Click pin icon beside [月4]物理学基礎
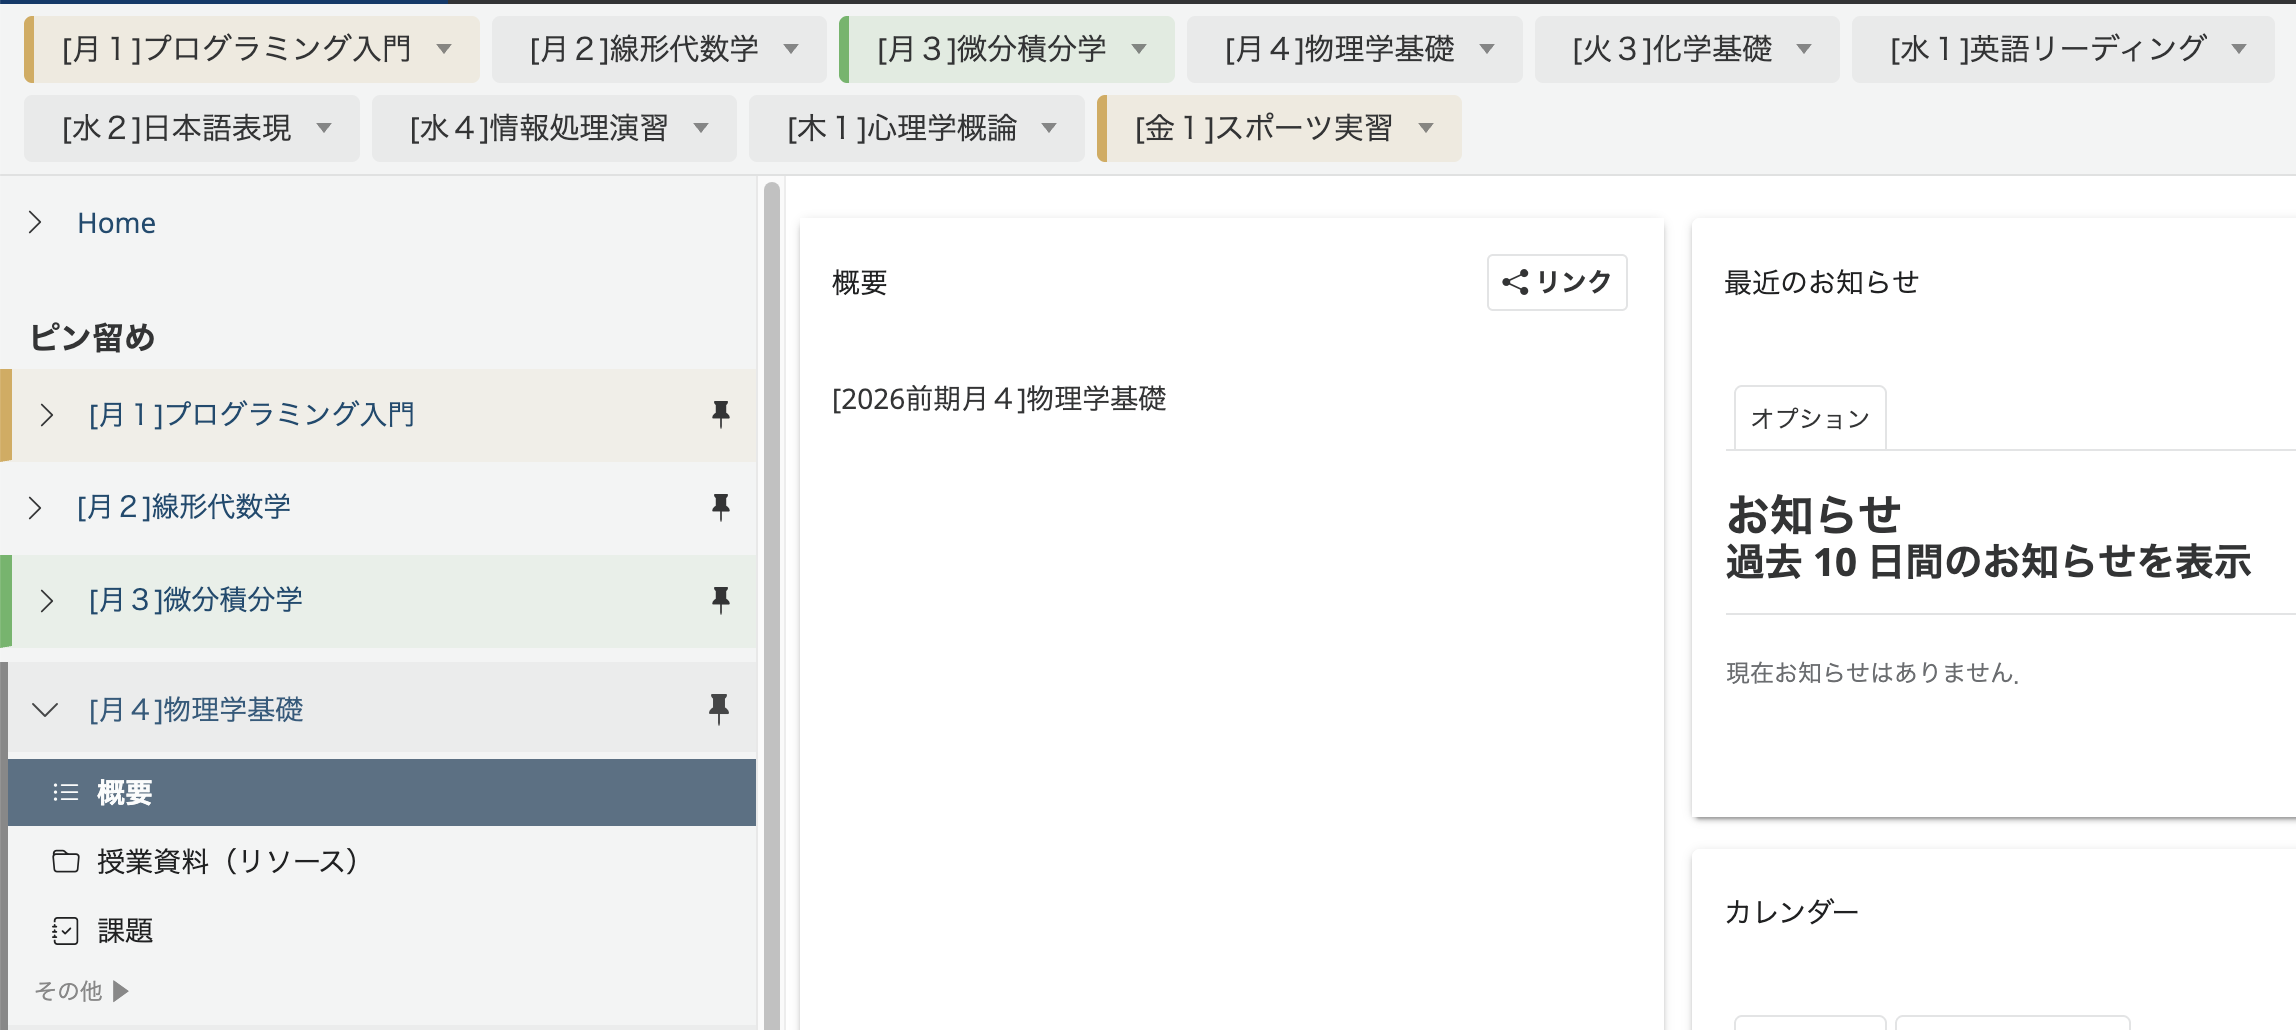This screenshot has height=1030, width=2296. click(719, 709)
